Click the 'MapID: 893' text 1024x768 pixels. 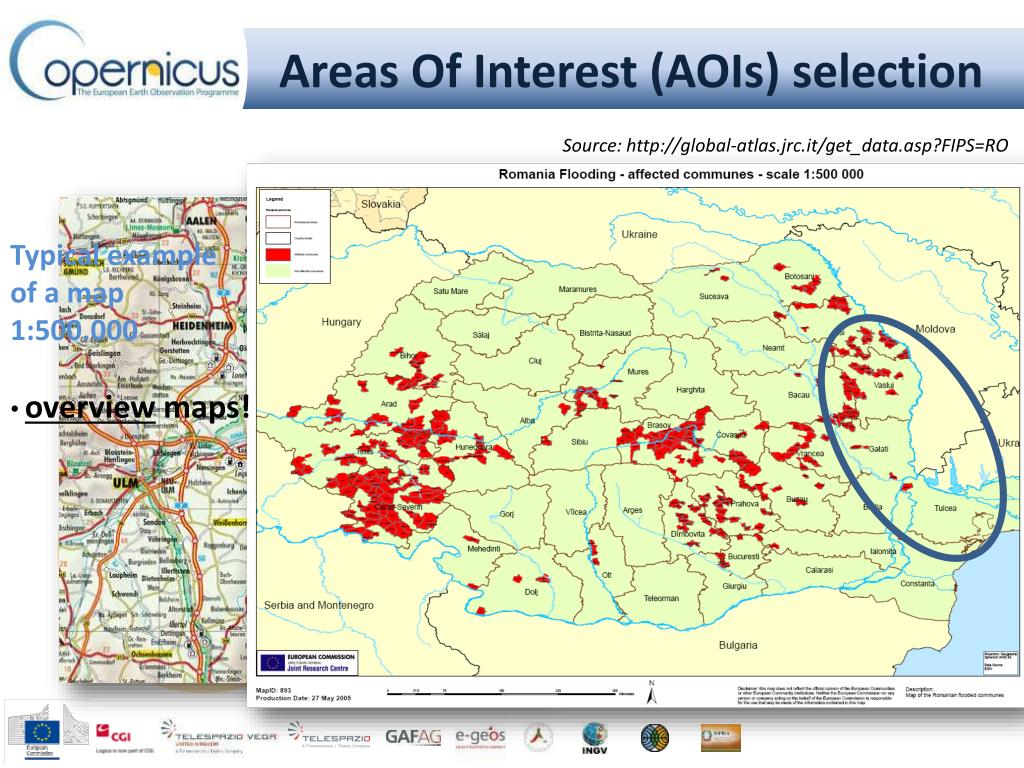(x=274, y=690)
